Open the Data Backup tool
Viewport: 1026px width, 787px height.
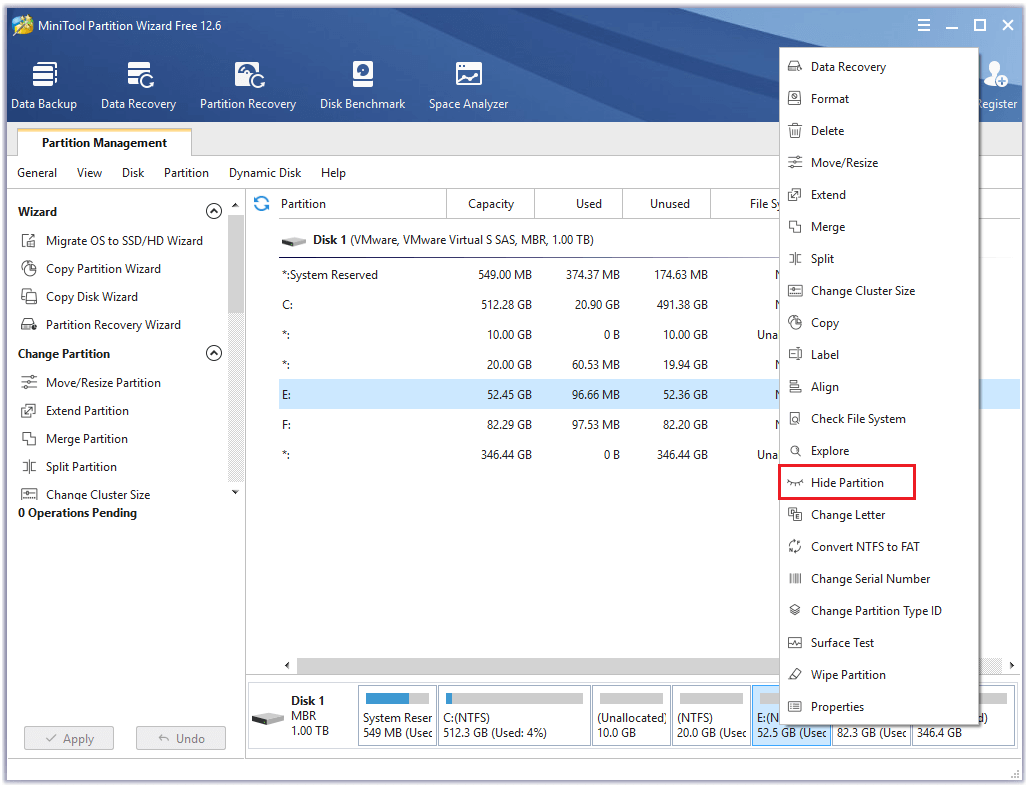click(44, 86)
